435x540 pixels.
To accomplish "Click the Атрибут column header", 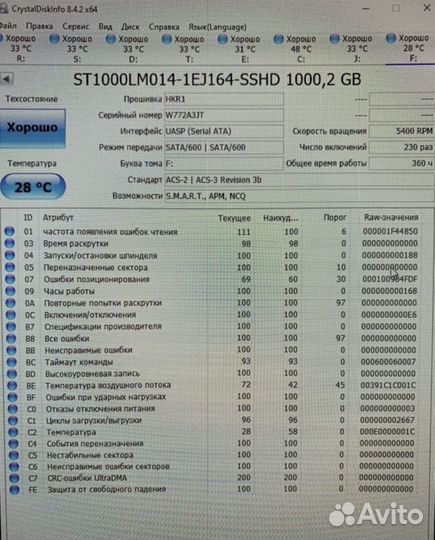I will click(58, 217).
